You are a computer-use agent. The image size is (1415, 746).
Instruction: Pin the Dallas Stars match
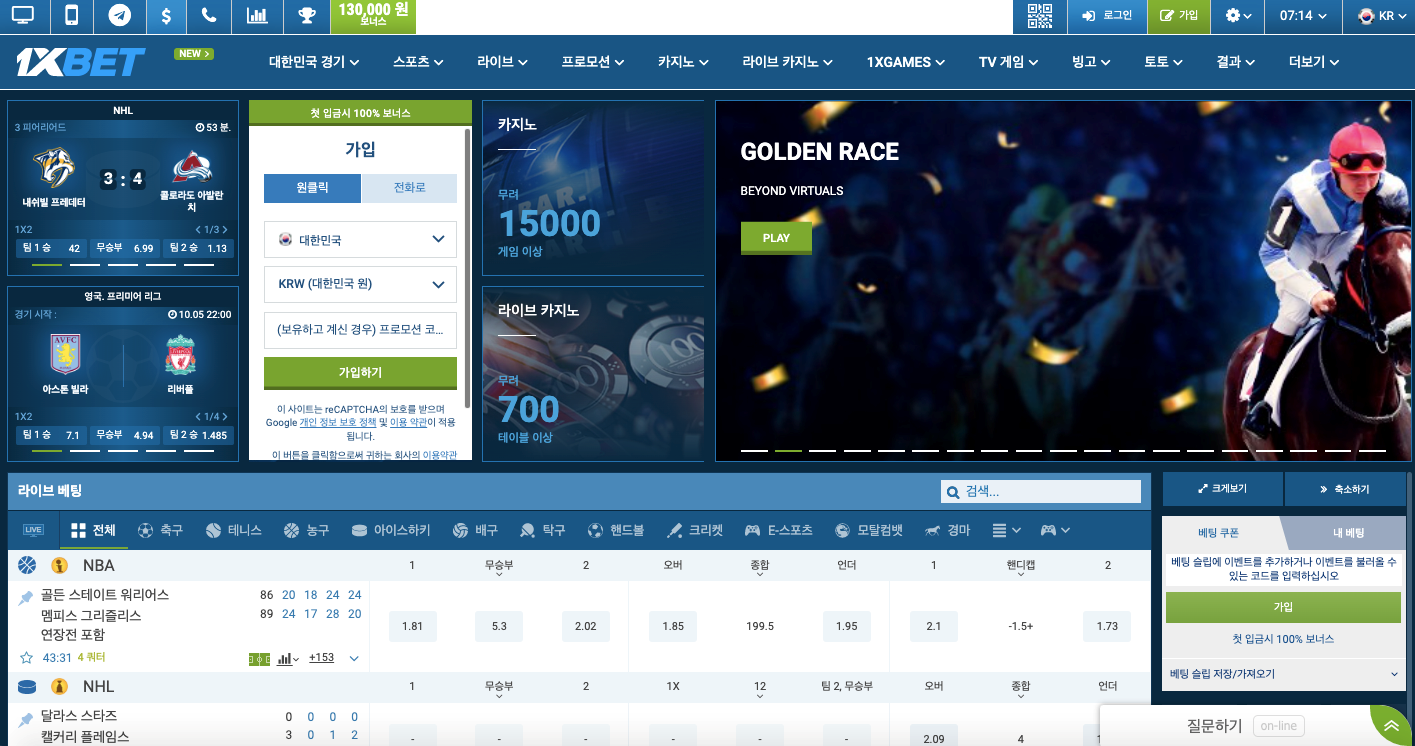(x=26, y=718)
